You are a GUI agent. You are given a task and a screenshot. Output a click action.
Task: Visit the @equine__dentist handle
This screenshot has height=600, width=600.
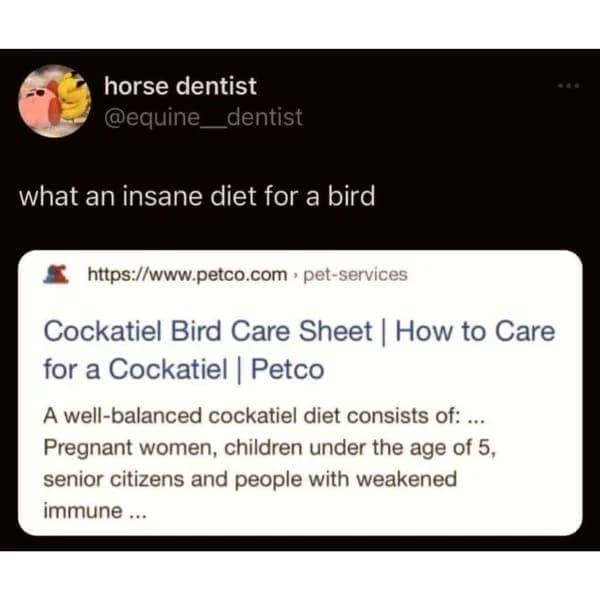[x=203, y=118]
